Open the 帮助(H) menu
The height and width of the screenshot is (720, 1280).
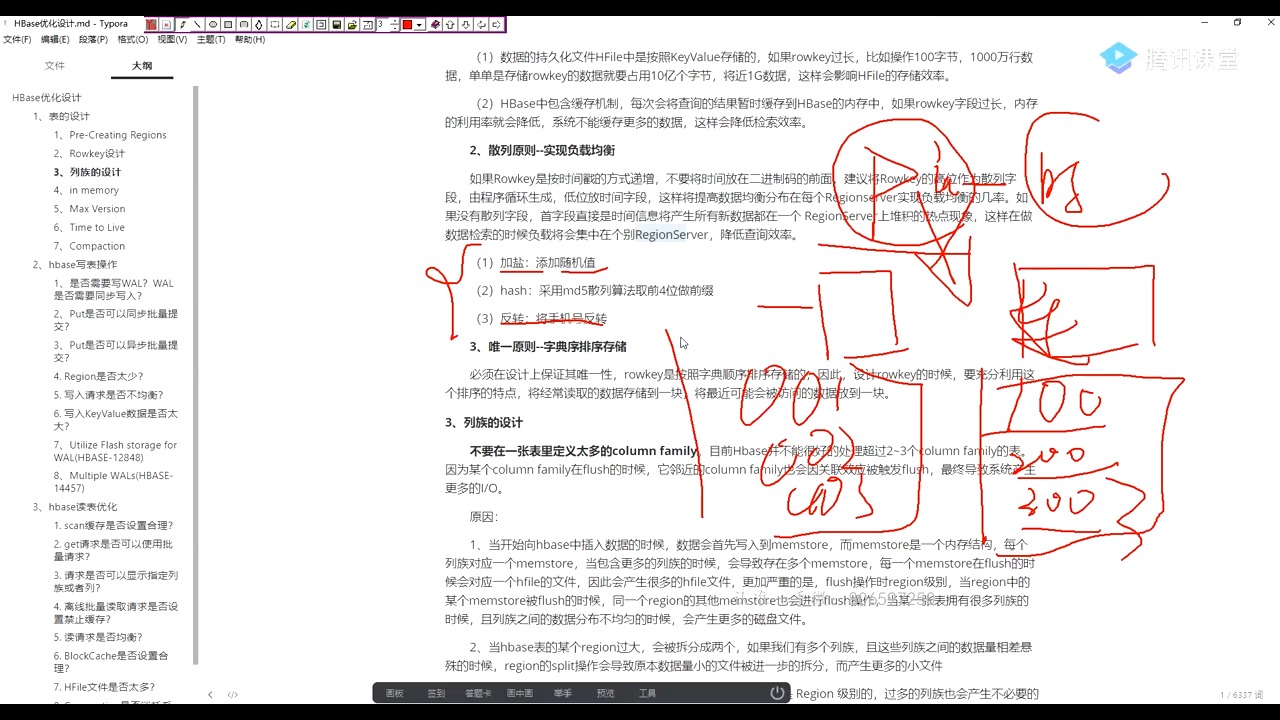[x=250, y=40]
